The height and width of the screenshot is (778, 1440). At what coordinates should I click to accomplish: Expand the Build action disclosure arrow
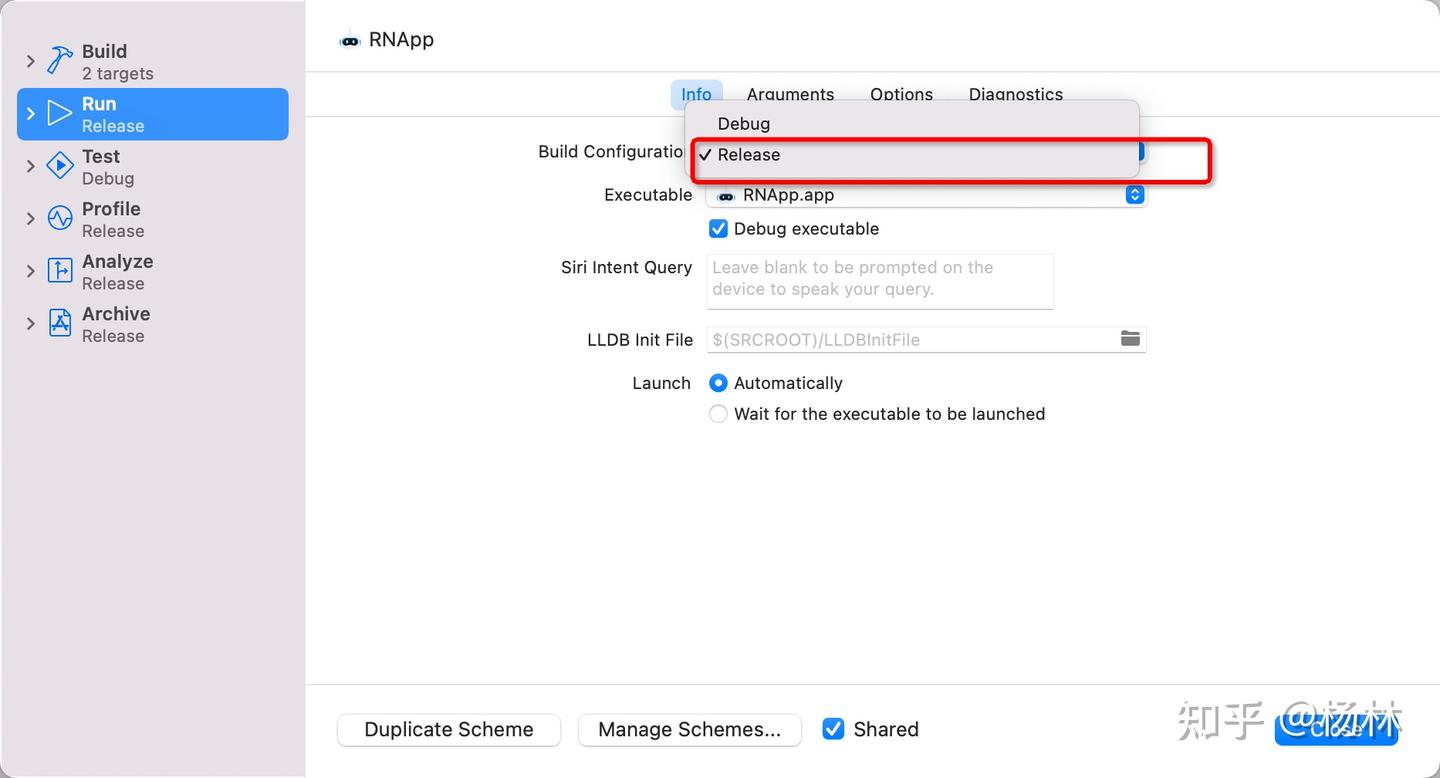(x=31, y=62)
